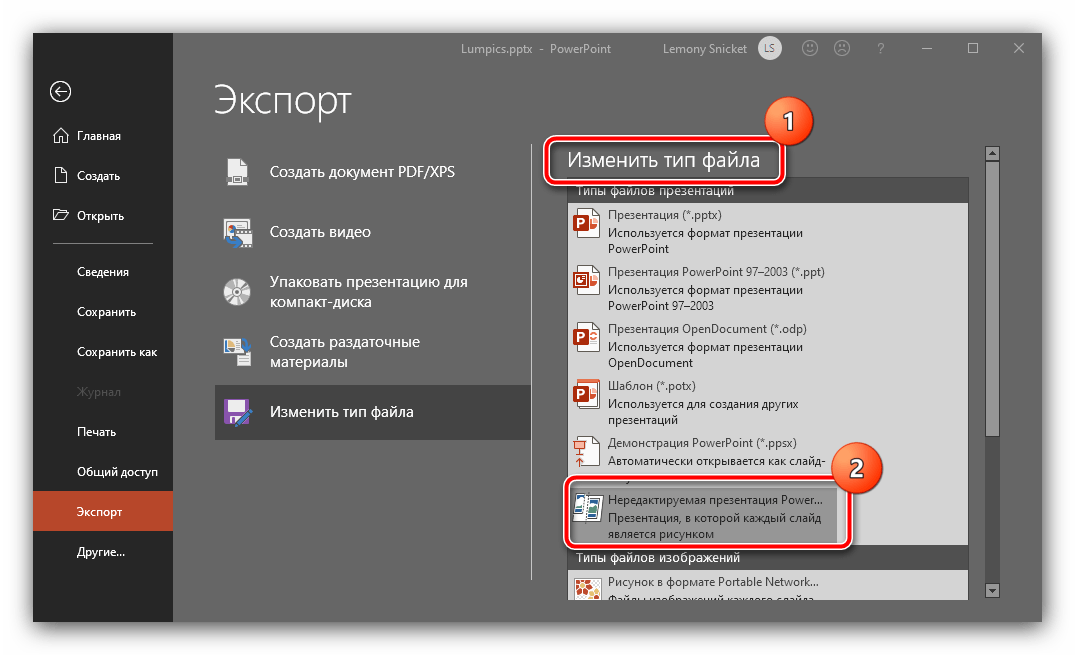The image size is (1075, 655).
Task: Click the happy smiley feedback icon
Action: 811,48
